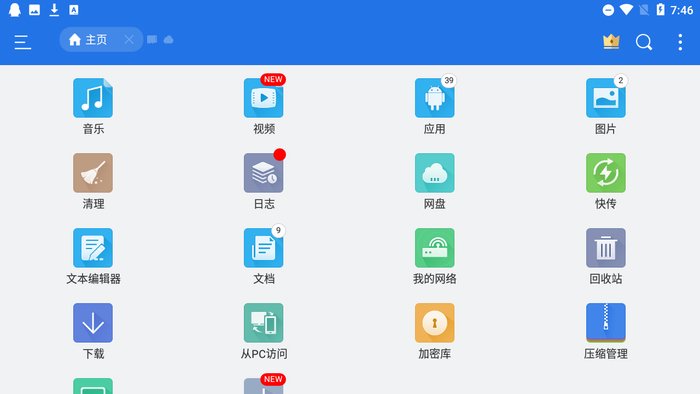Open the image notification icon in status bar
Viewport: 700px width, 394px height.
(34, 10)
